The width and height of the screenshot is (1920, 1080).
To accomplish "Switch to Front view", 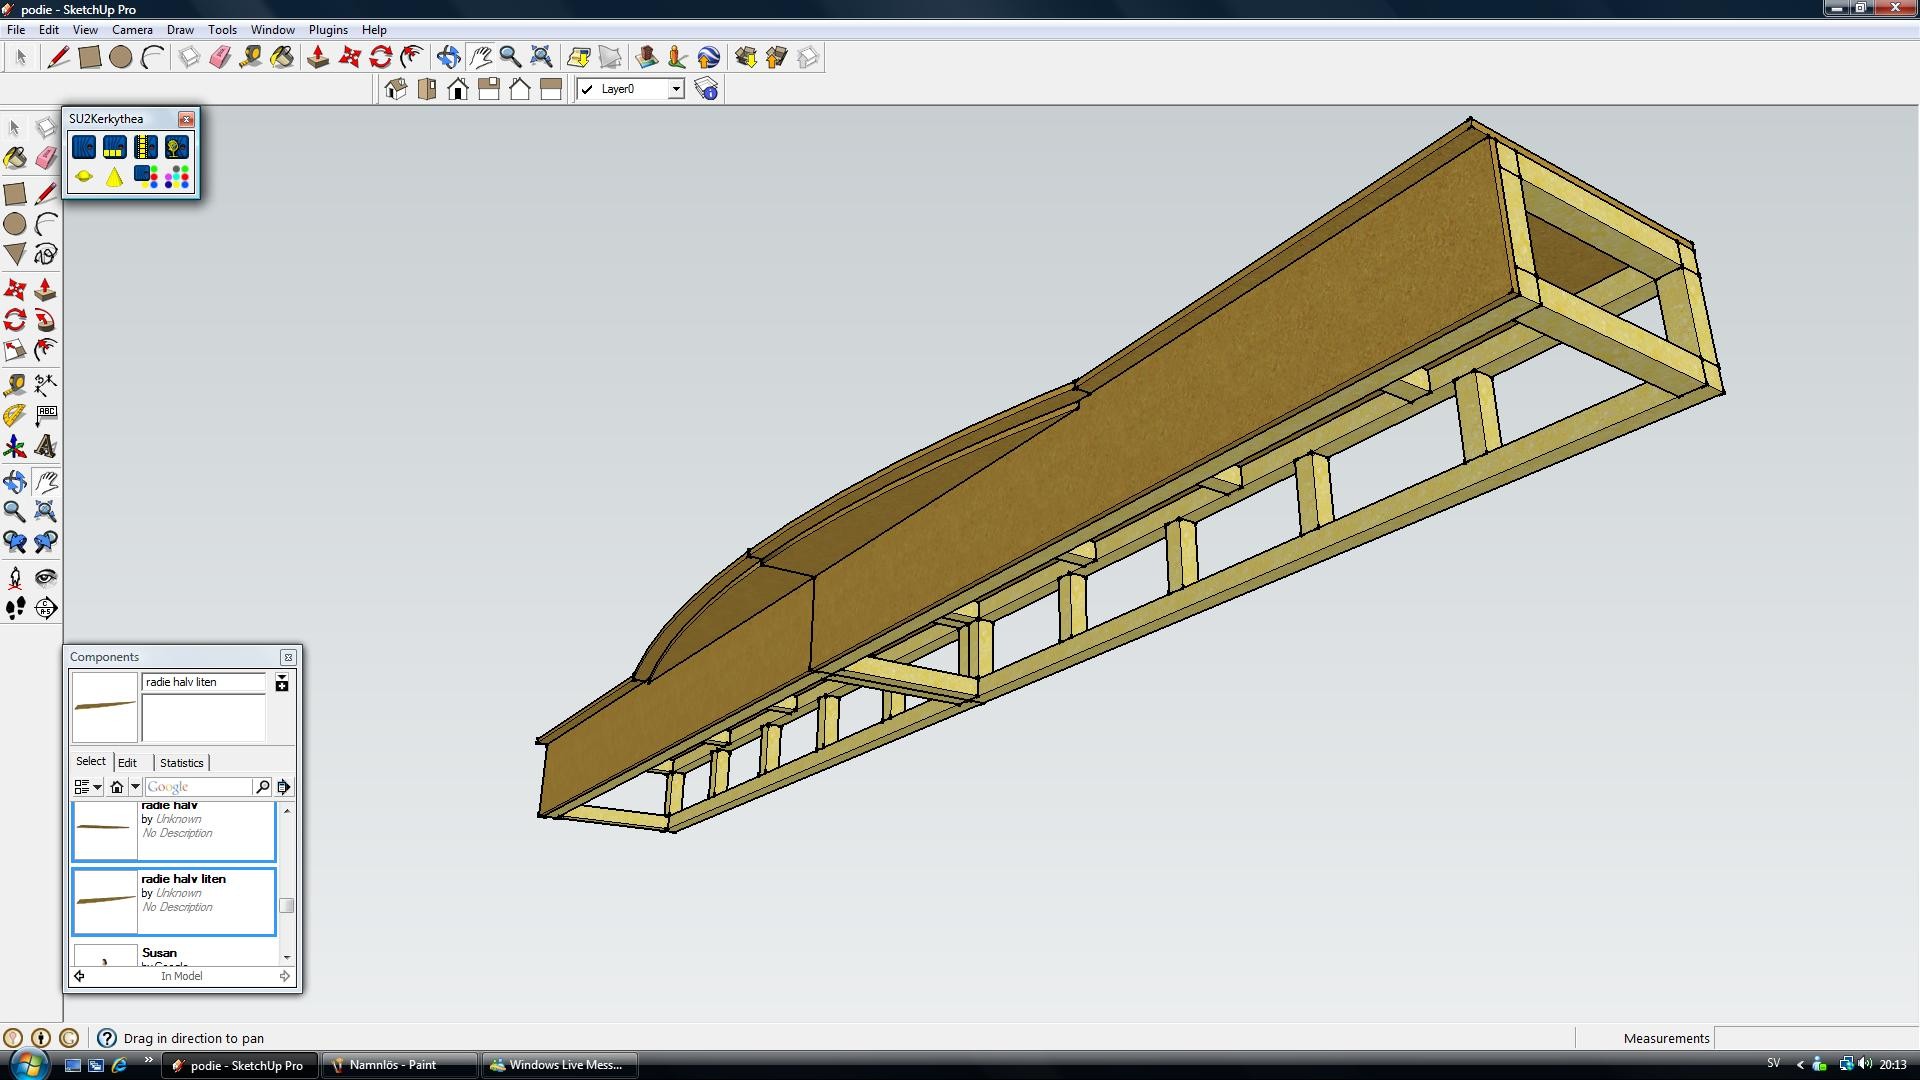I will pyautogui.click(x=458, y=89).
